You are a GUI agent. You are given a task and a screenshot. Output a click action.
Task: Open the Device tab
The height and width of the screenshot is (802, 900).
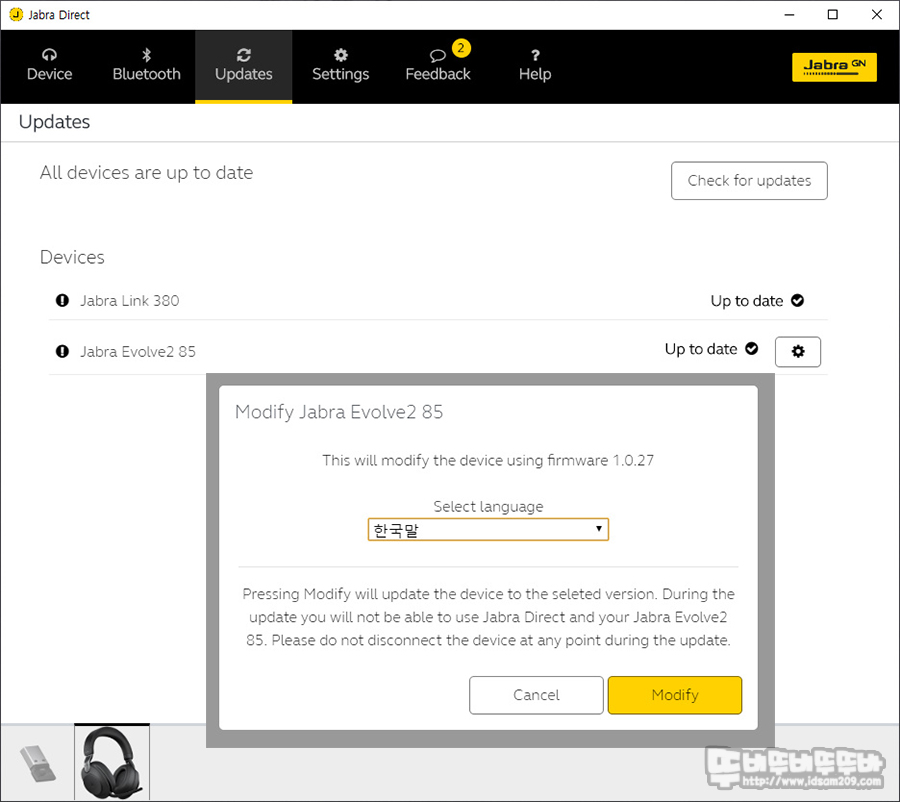[x=49, y=66]
